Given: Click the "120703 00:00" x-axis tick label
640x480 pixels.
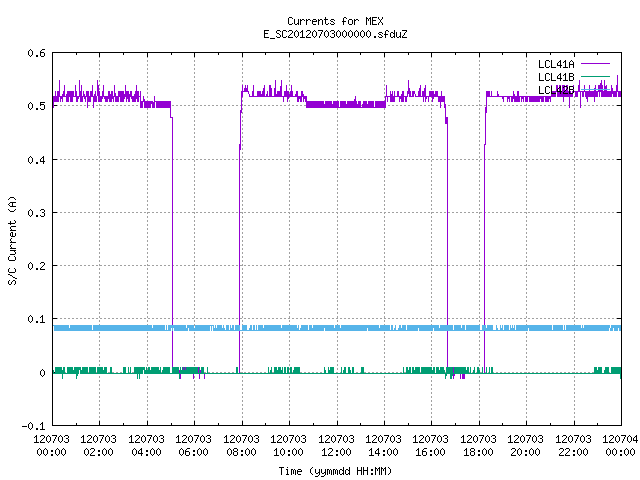Looking at the screenshot, I should point(51,446).
